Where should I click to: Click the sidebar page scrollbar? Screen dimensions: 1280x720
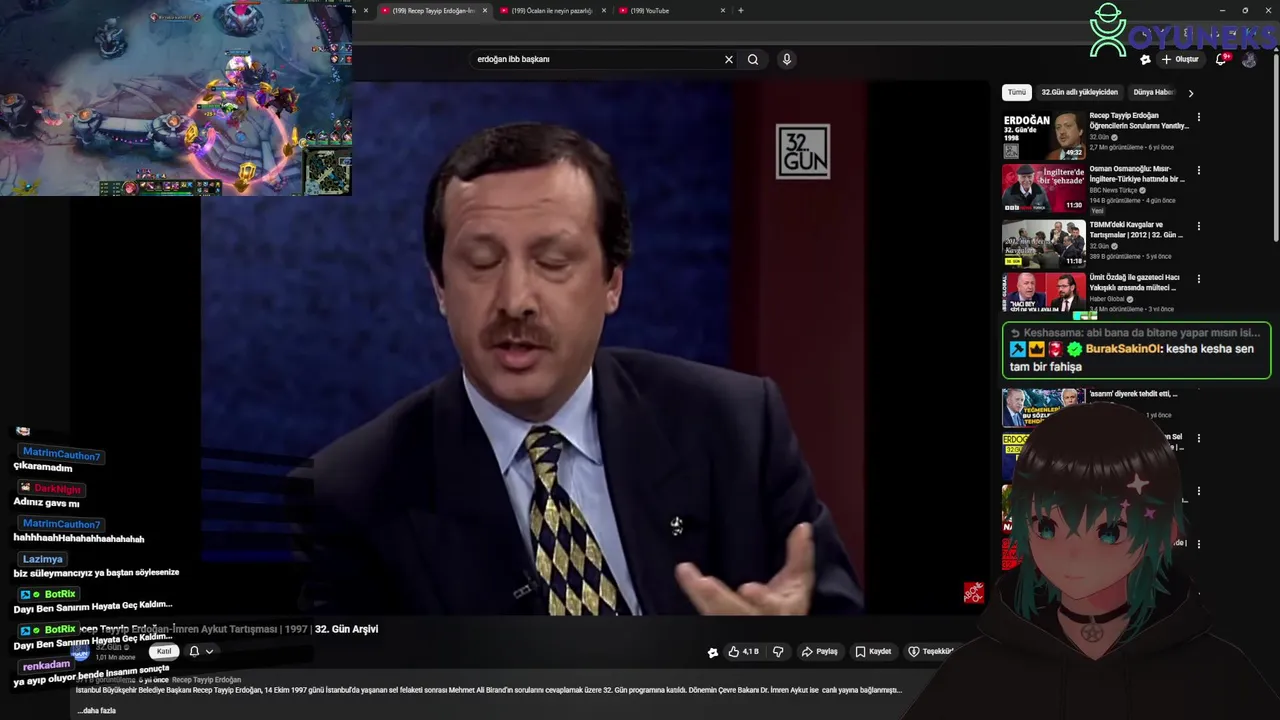click(x=1275, y=150)
